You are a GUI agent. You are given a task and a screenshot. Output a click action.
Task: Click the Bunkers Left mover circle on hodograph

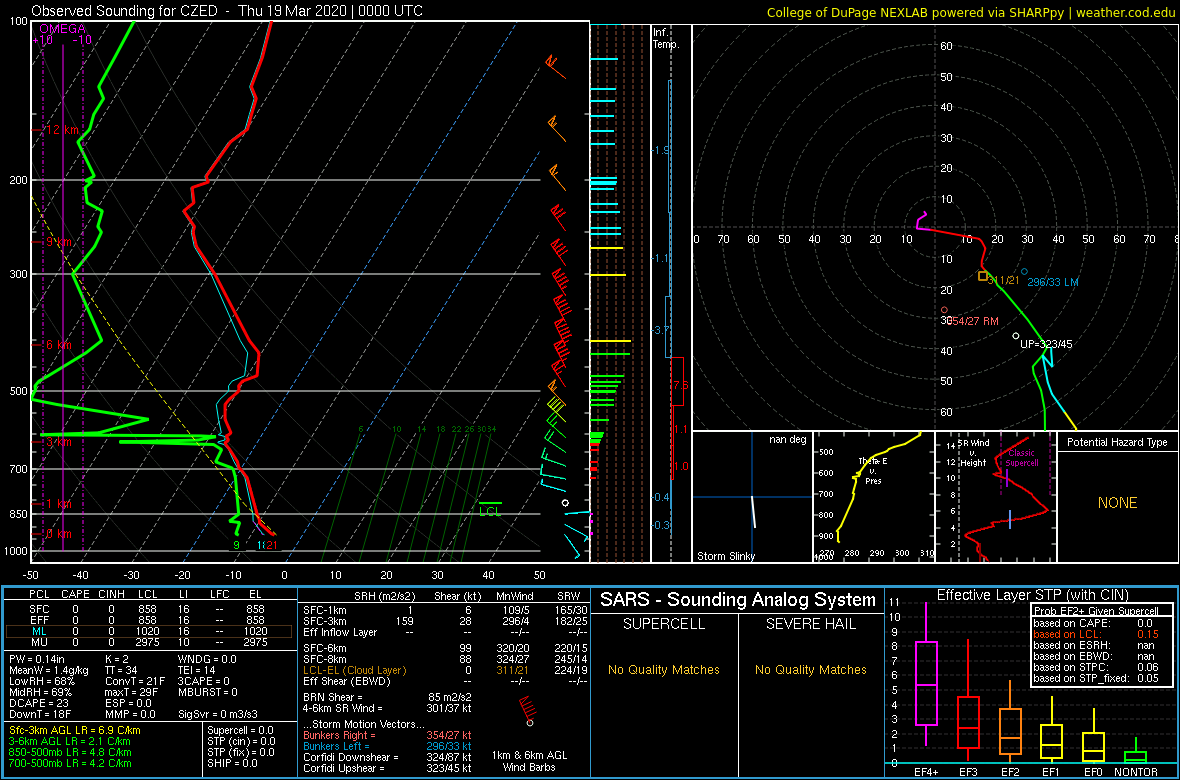[1024, 271]
